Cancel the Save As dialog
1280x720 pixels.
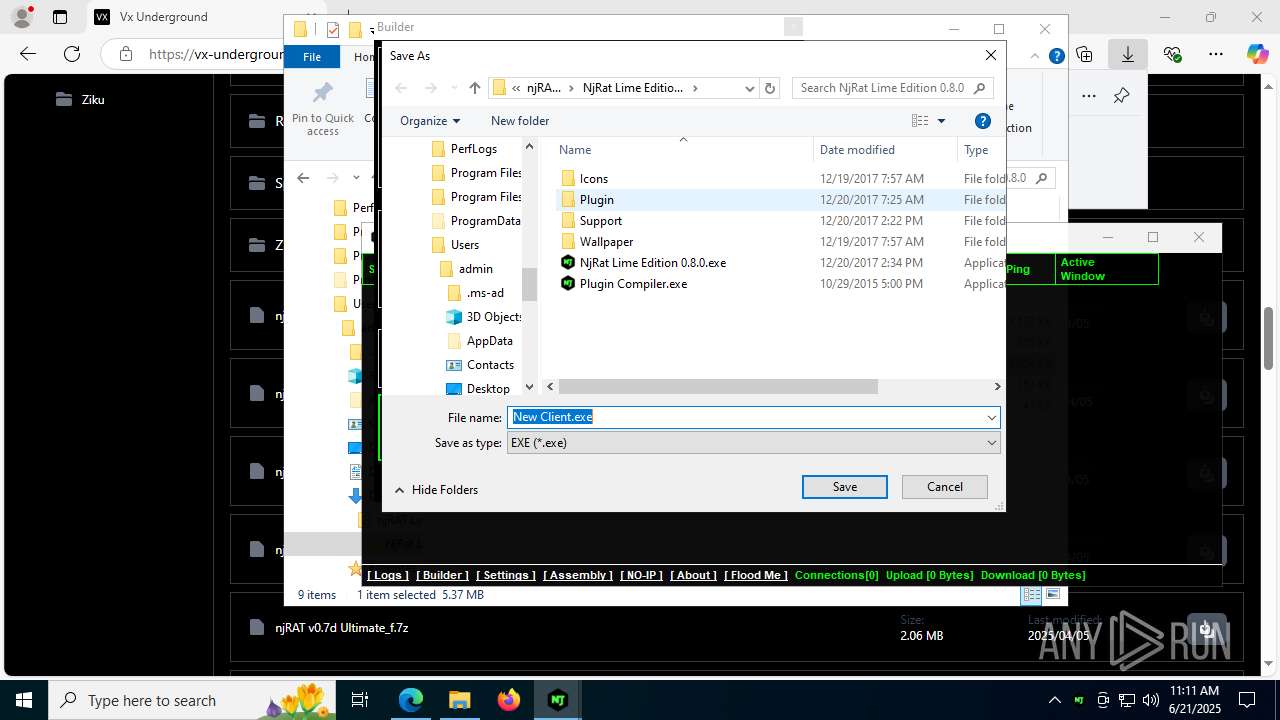(945, 487)
